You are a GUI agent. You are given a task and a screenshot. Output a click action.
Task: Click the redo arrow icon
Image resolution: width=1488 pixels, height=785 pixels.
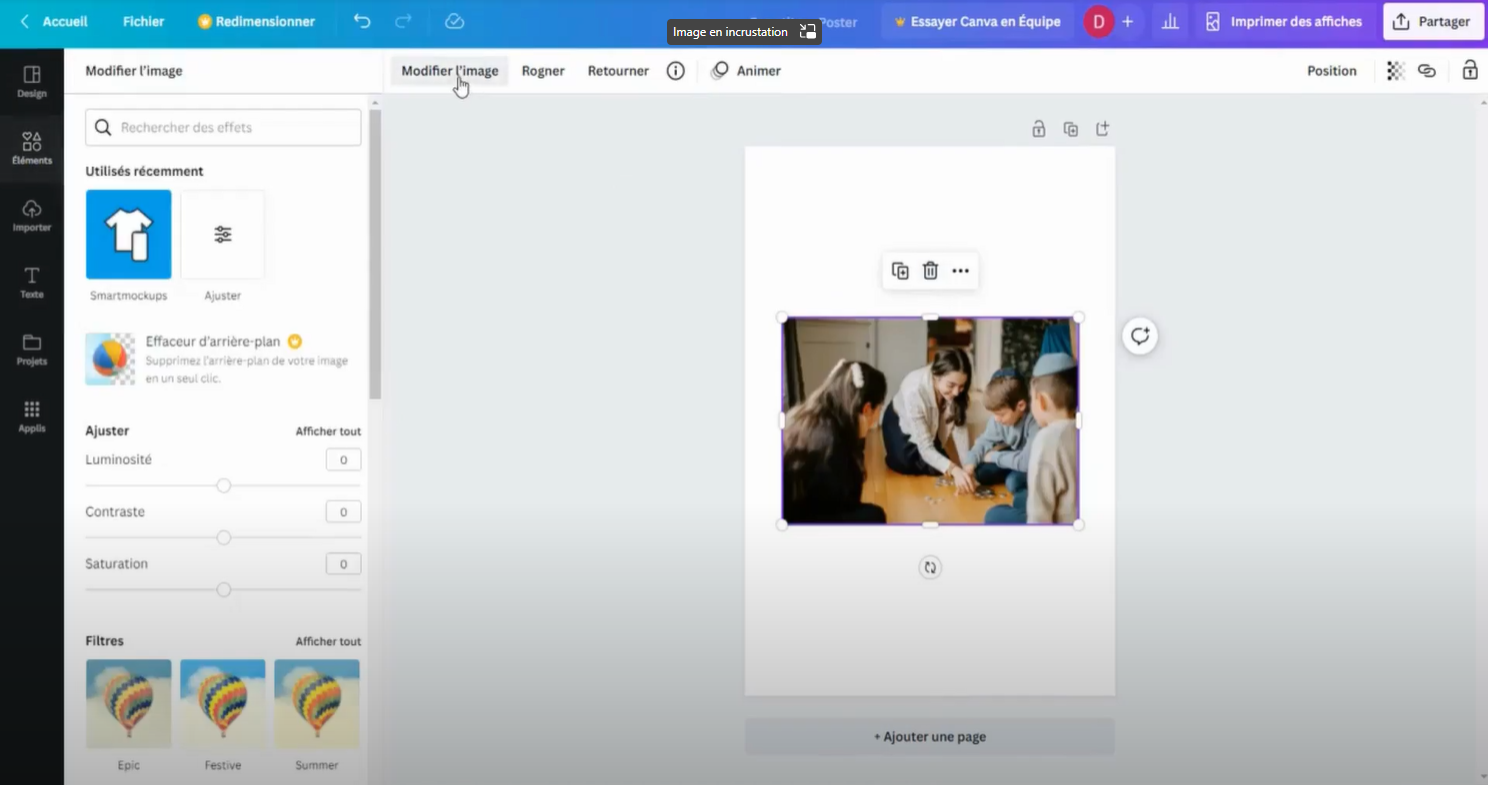click(x=403, y=21)
